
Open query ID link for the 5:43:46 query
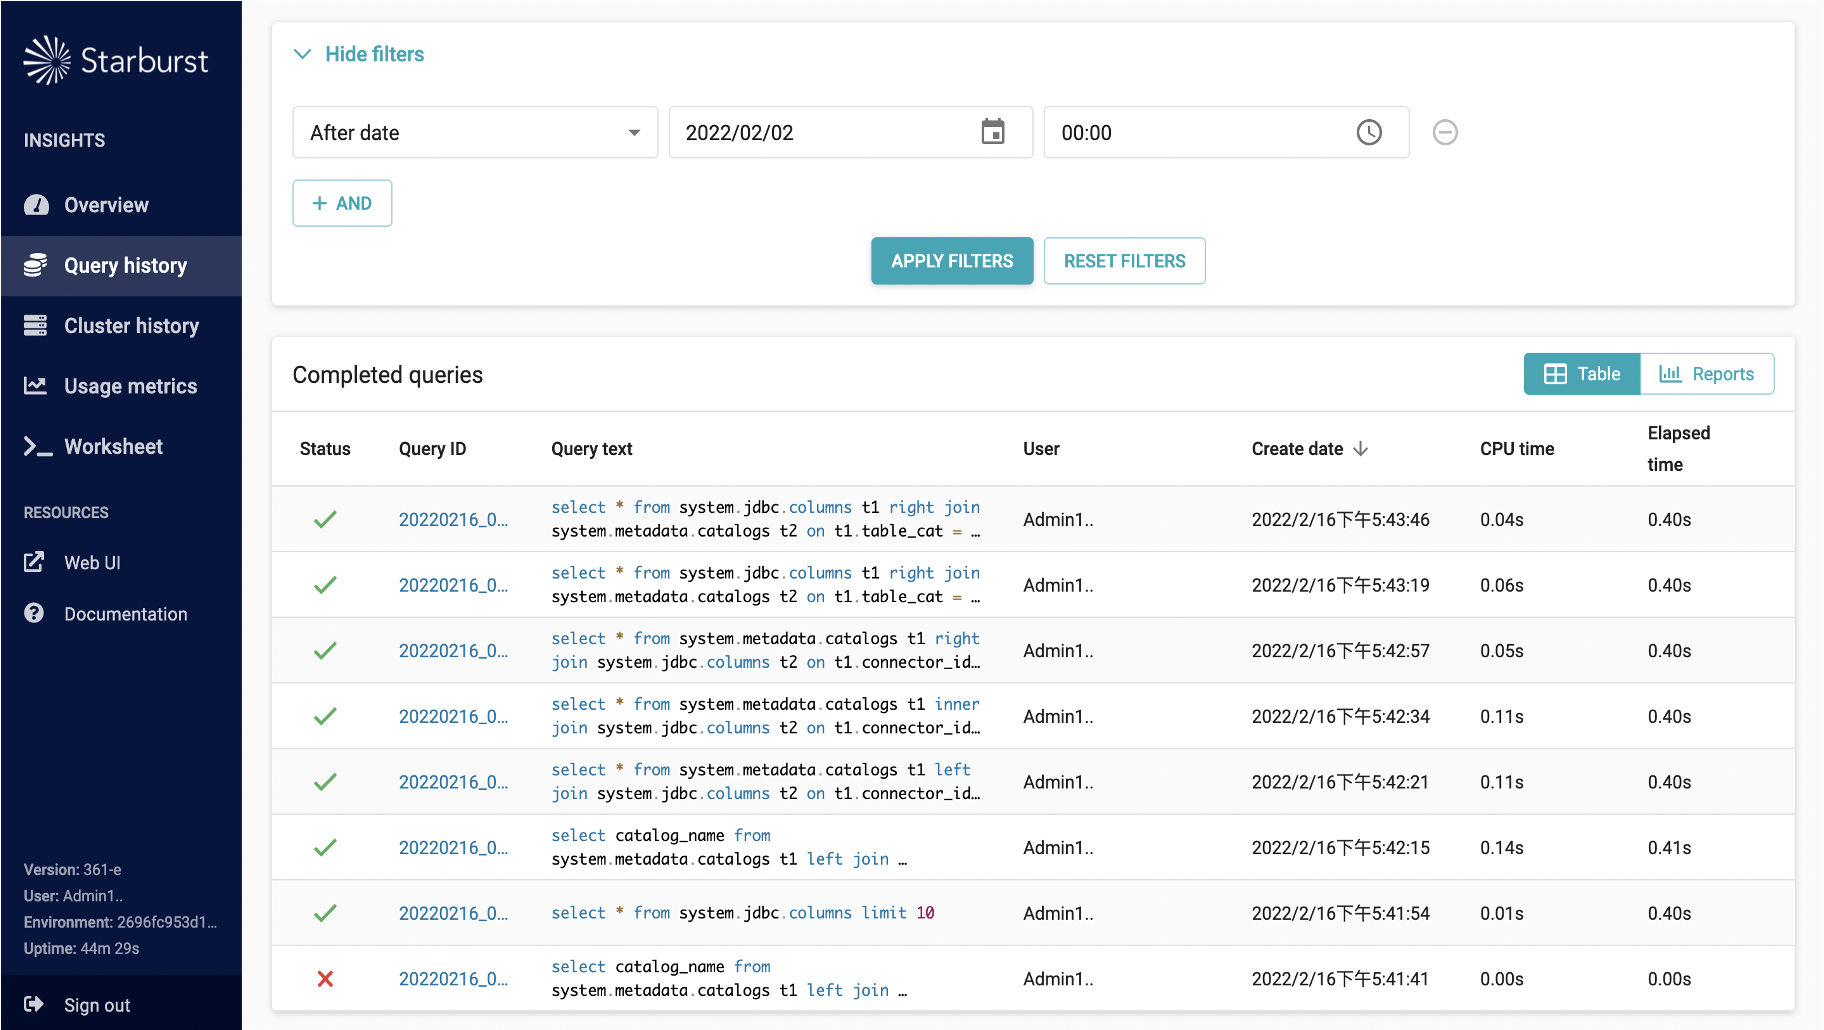point(453,520)
